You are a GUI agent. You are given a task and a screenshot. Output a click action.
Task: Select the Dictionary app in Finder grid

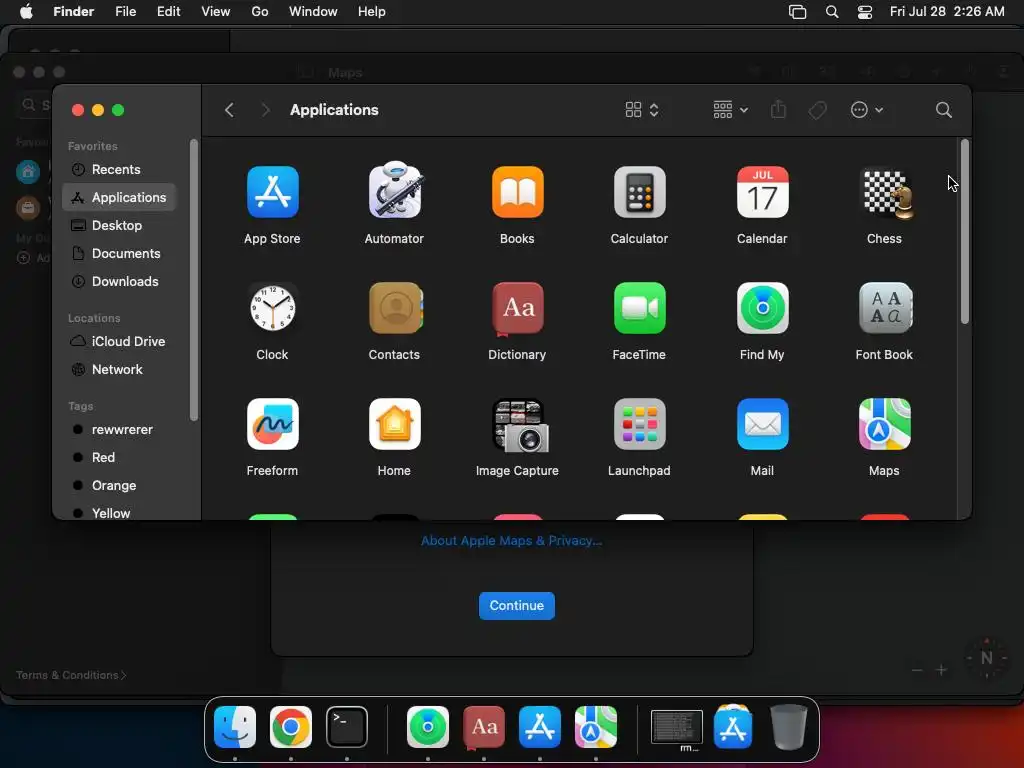pos(517,308)
